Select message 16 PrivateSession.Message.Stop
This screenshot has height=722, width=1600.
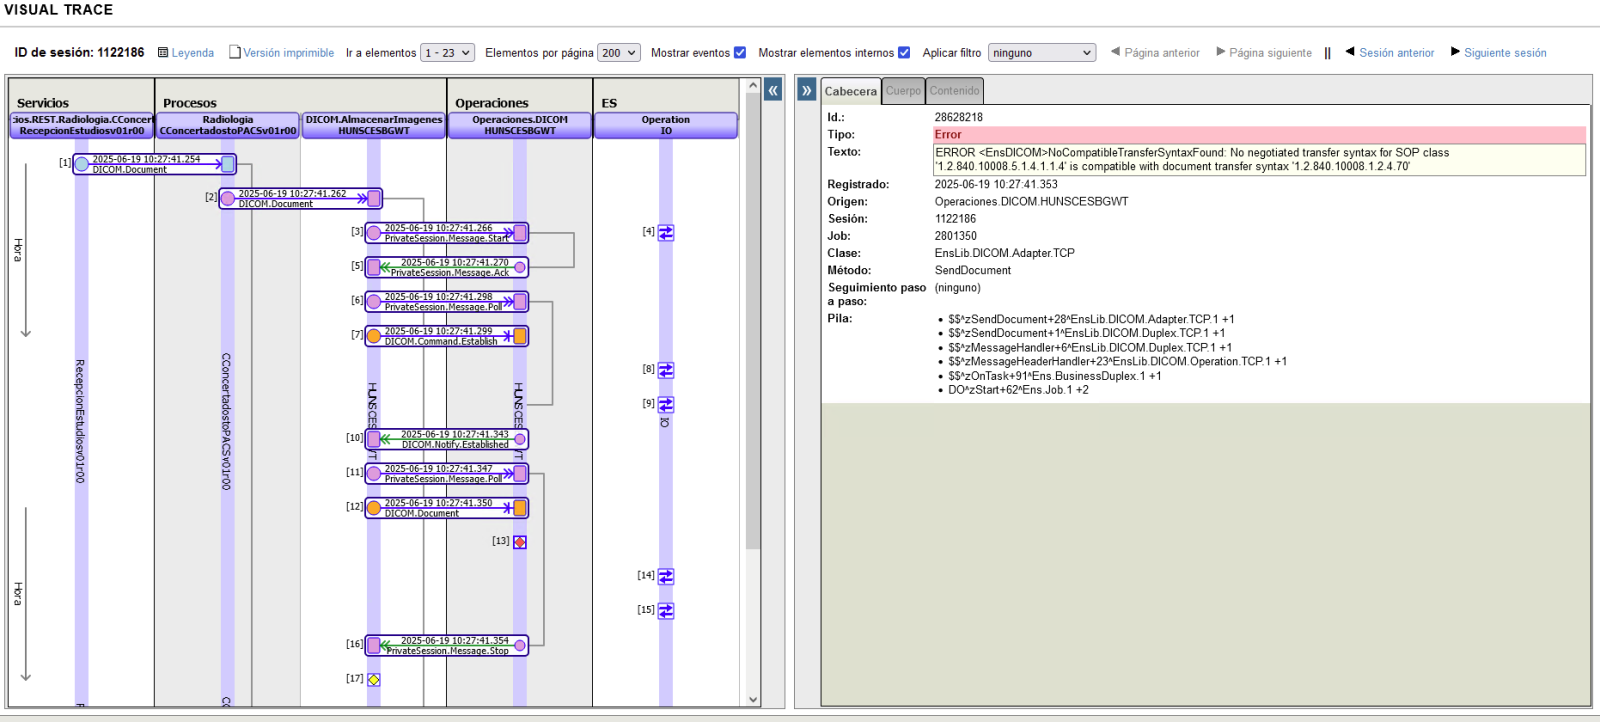[447, 645]
